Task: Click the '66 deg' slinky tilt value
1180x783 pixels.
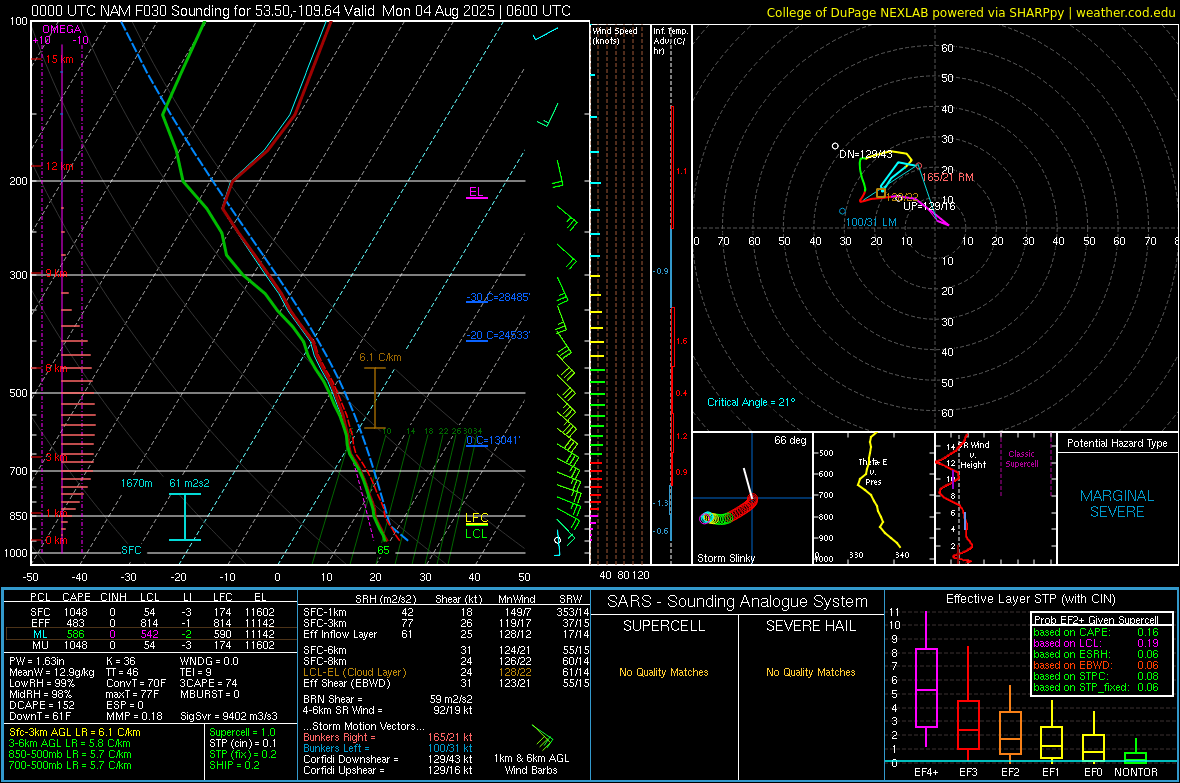Action: tap(790, 440)
